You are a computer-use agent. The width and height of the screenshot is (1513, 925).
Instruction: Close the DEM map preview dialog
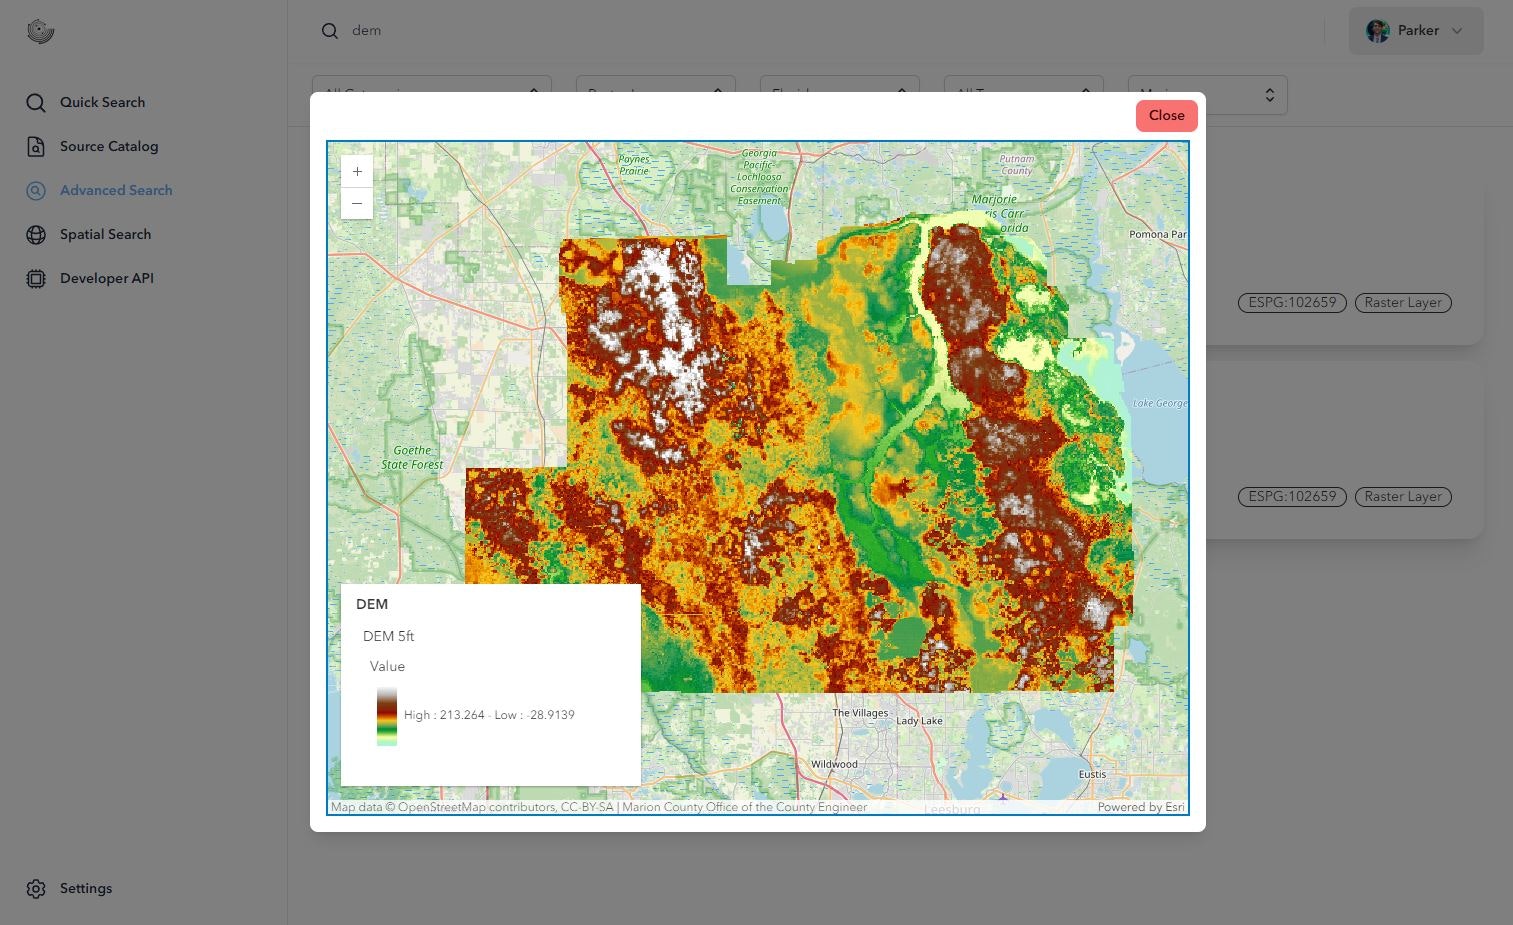coord(1166,116)
